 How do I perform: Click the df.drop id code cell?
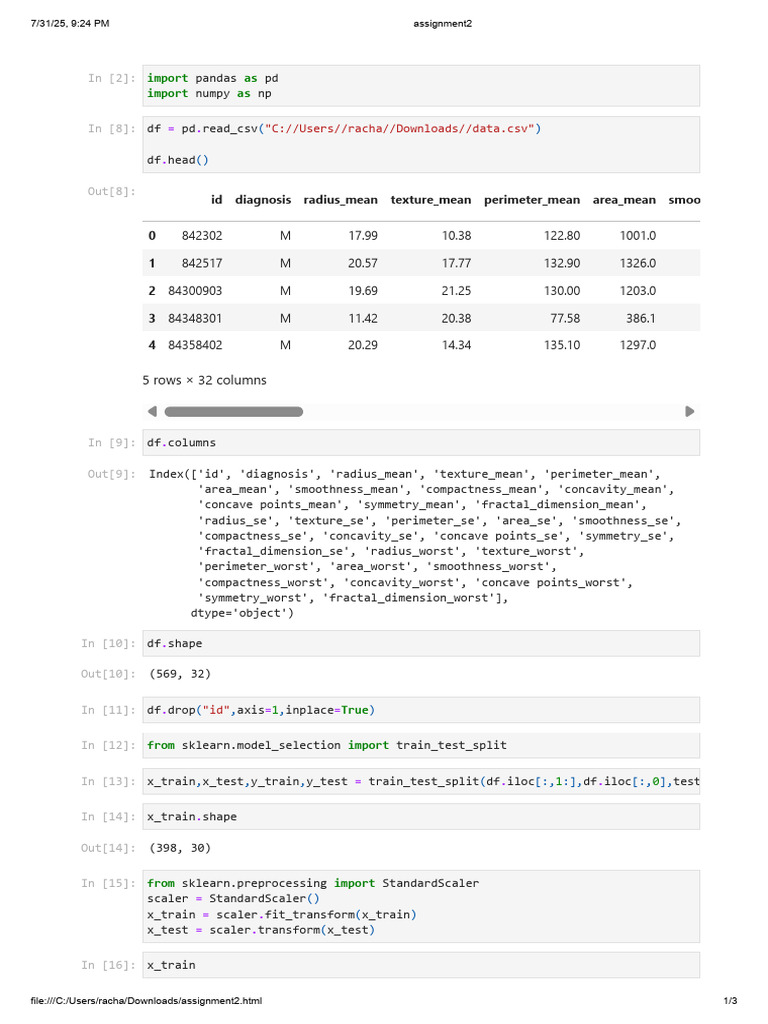tap(421, 710)
